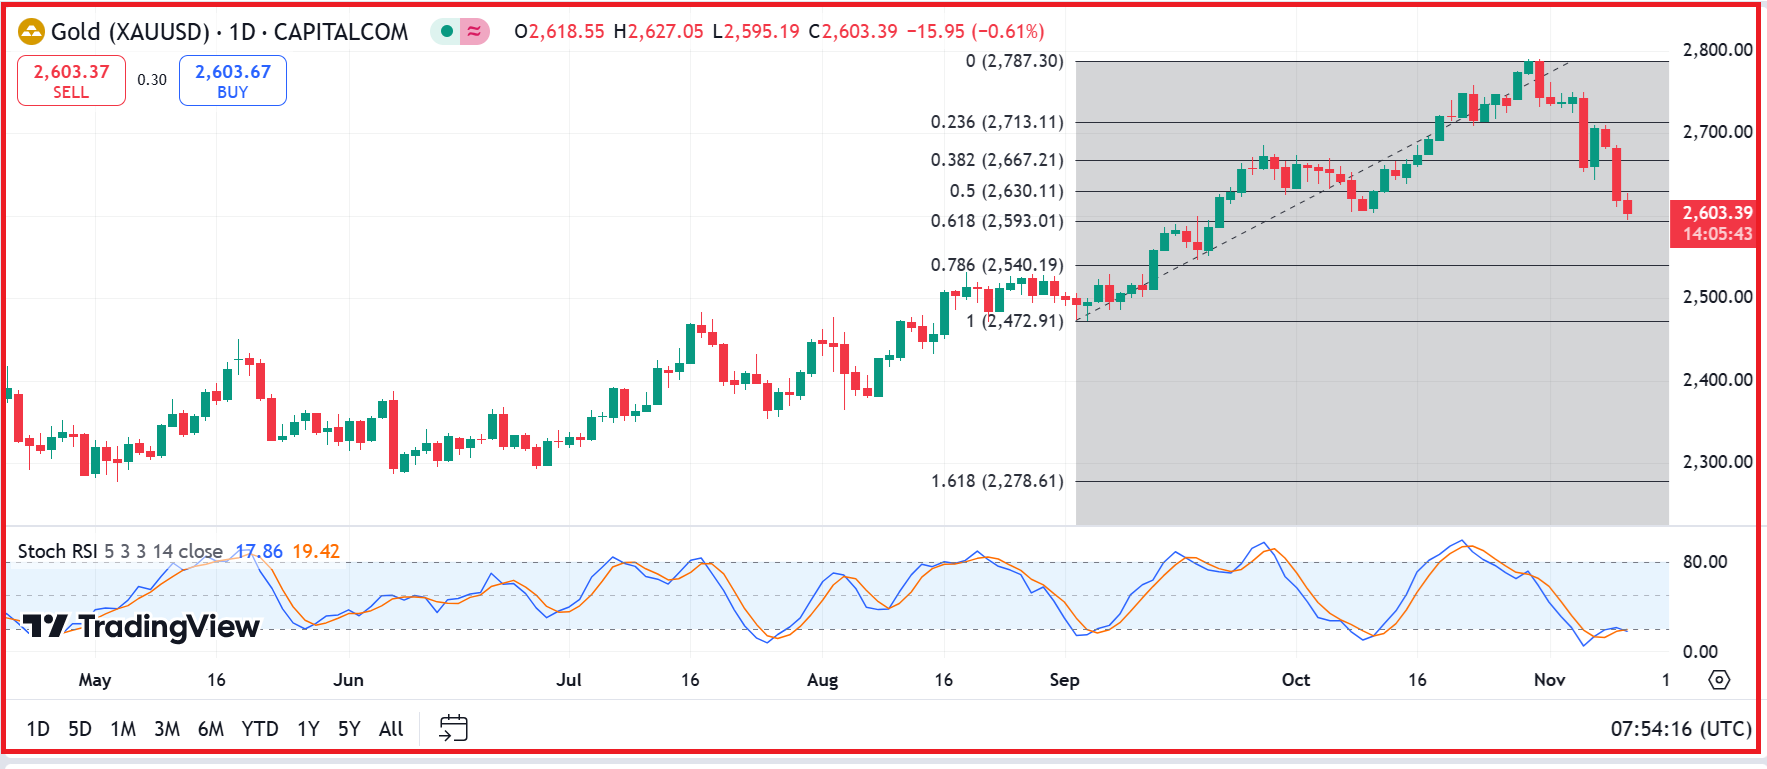Image resolution: width=1767 pixels, height=769 pixels.
Task: Open the go-to-date calendar icon
Action: 453,728
